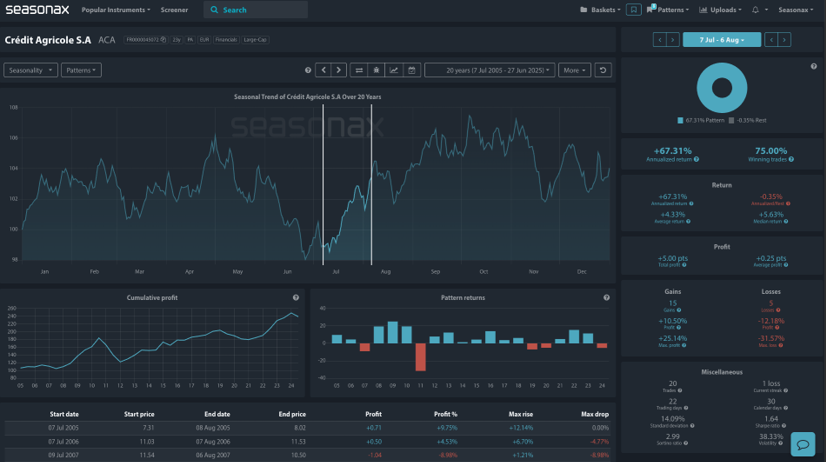Click info icon next to Sharpe ratio
The height and width of the screenshot is (462, 827).
point(784,426)
